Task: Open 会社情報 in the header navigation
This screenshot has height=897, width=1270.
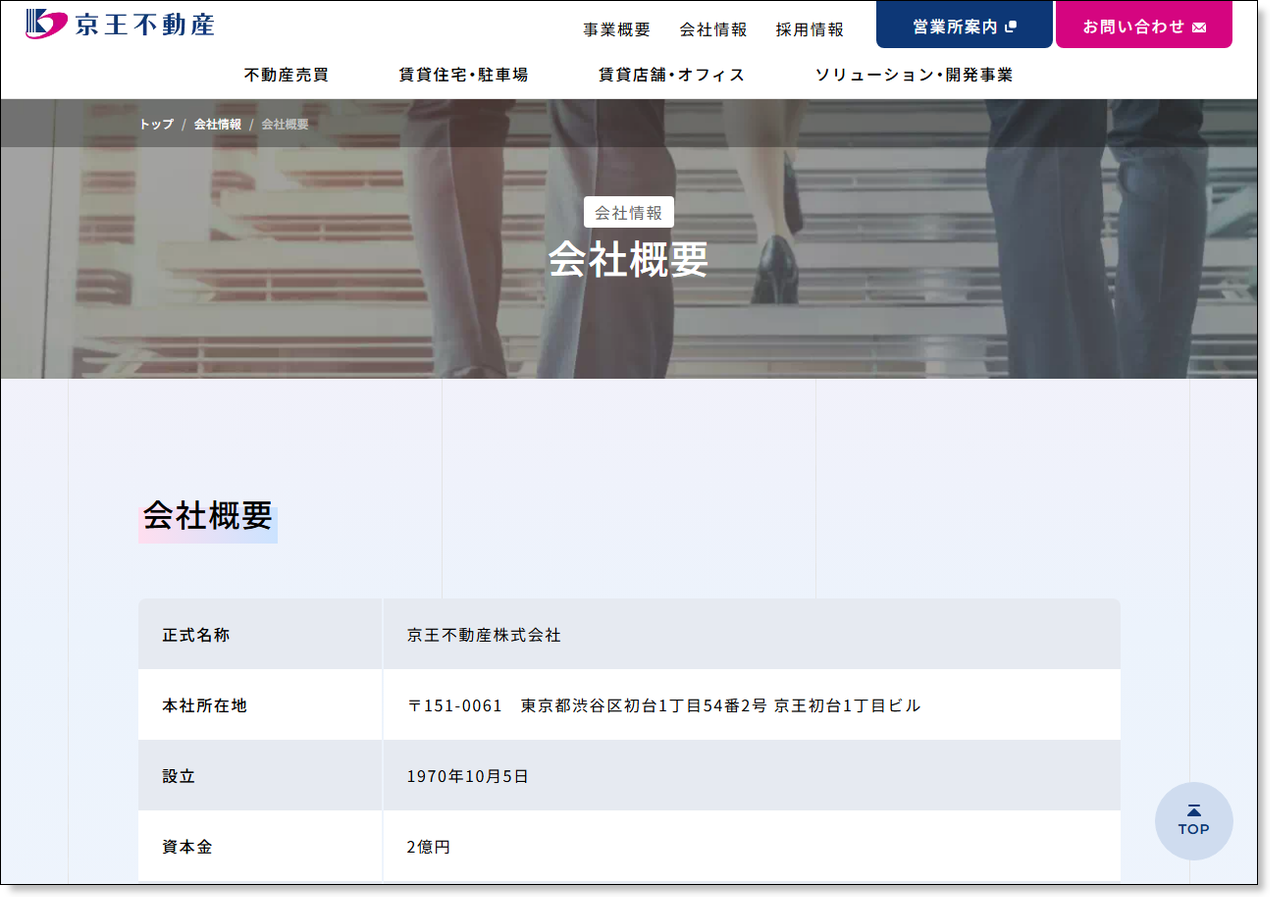Action: pos(713,30)
